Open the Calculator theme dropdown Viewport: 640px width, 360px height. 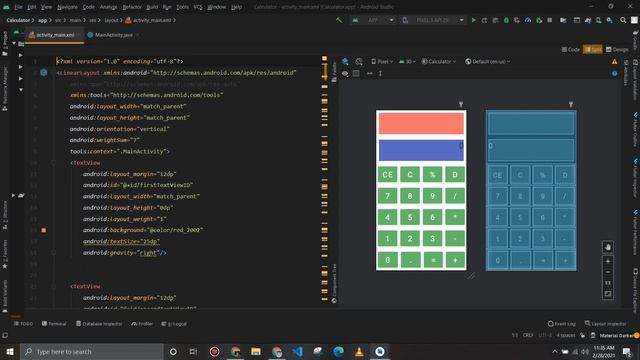pos(439,62)
